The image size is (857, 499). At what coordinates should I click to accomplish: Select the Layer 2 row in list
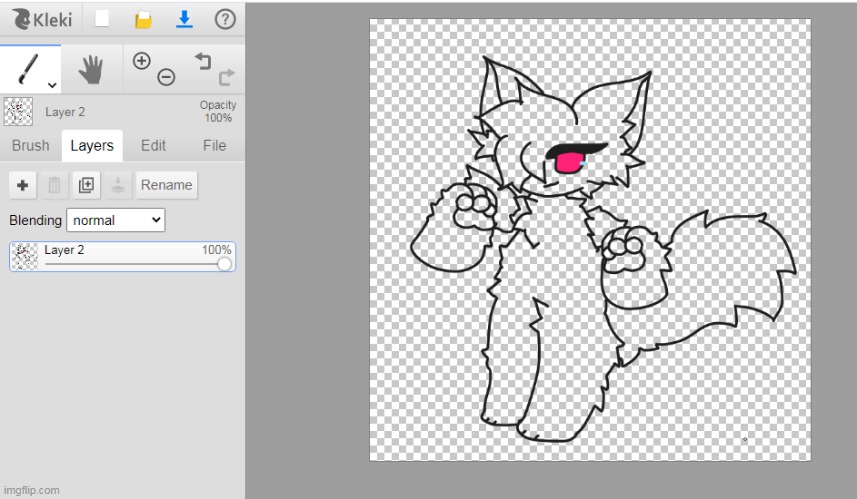[122, 256]
